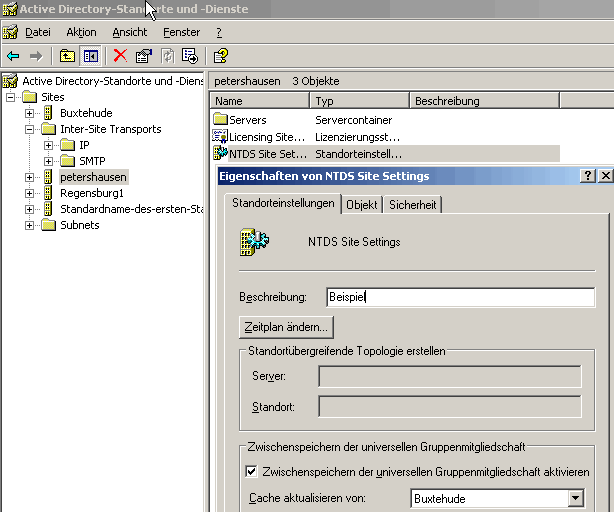Expand the Buxtehude tree node
614x512 pixels.
(x=29, y=113)
